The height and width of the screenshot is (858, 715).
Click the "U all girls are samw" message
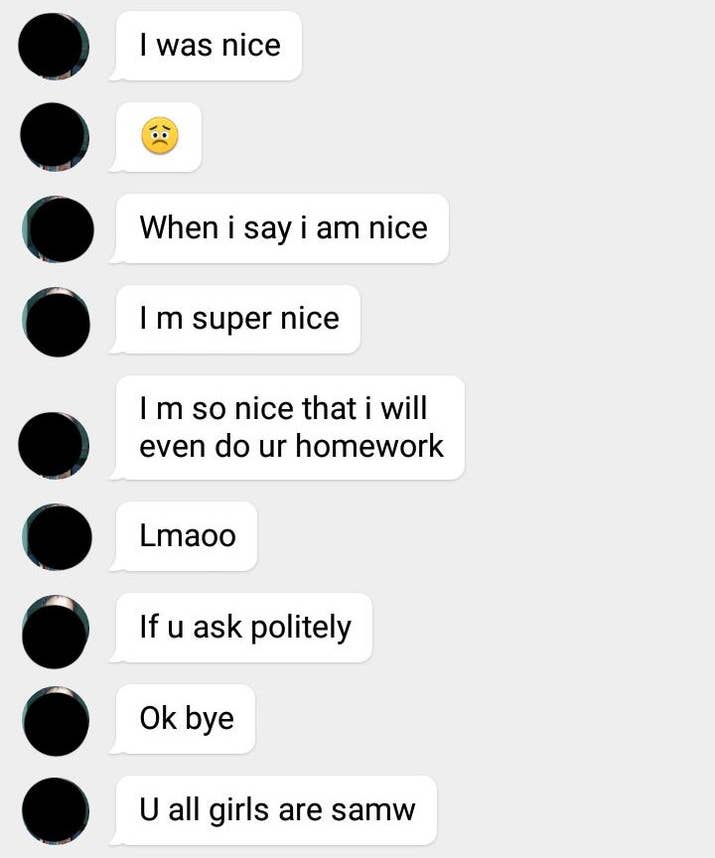click(277, 809)
